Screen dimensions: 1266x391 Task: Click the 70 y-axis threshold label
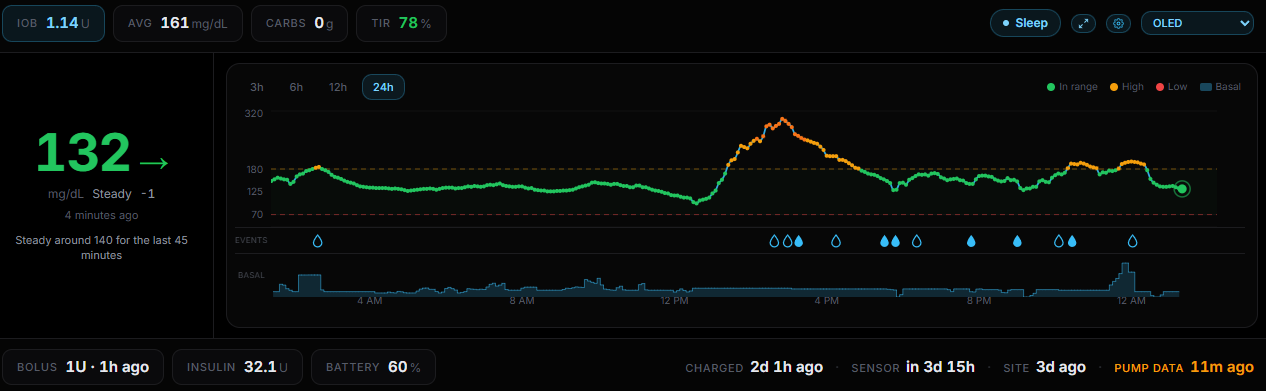256,214
